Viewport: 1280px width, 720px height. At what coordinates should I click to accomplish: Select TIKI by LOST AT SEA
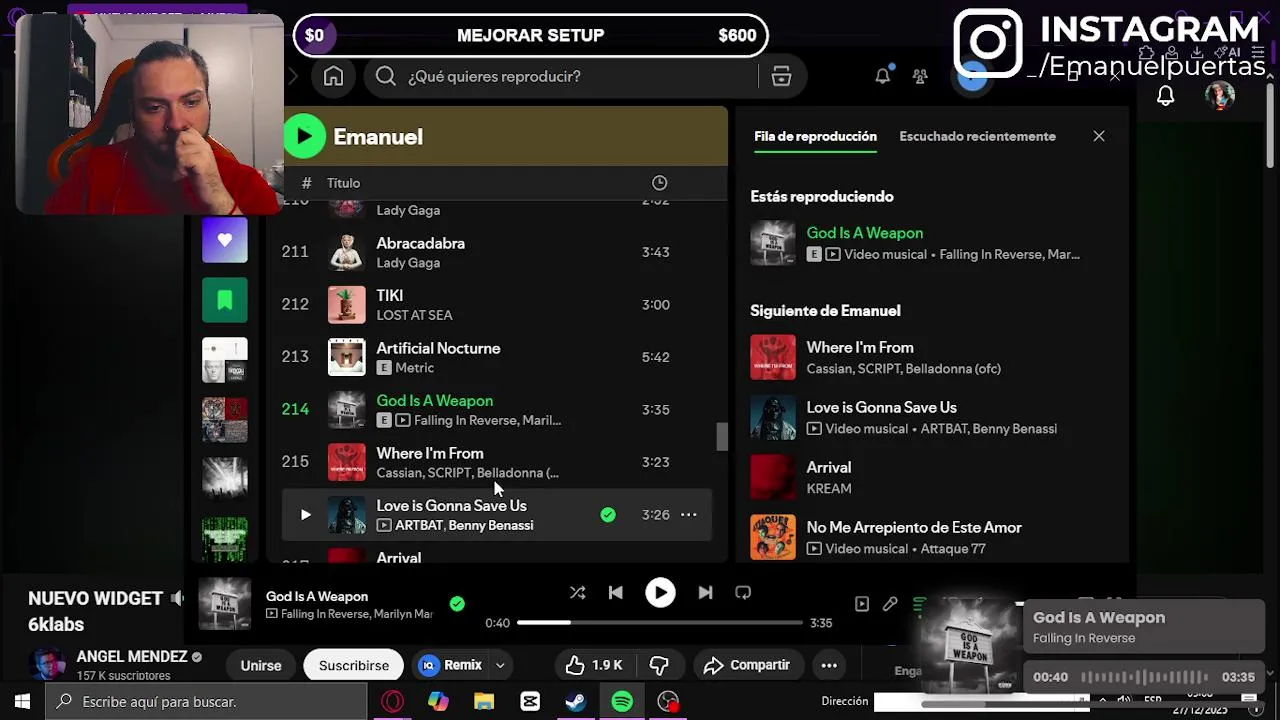[x=497, y=304]
